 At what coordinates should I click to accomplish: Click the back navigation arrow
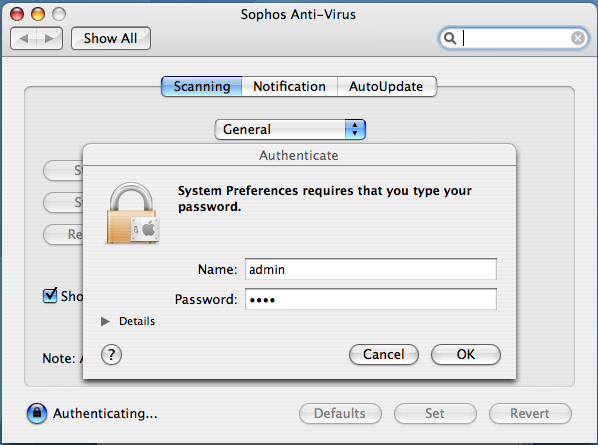click(x=24, y=39)
